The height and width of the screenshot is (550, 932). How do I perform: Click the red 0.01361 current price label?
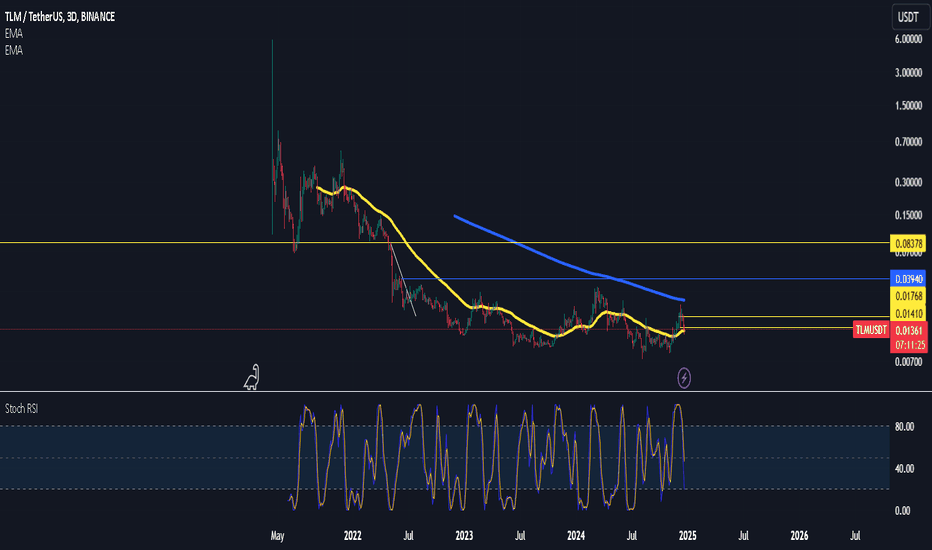pos(909,331)
